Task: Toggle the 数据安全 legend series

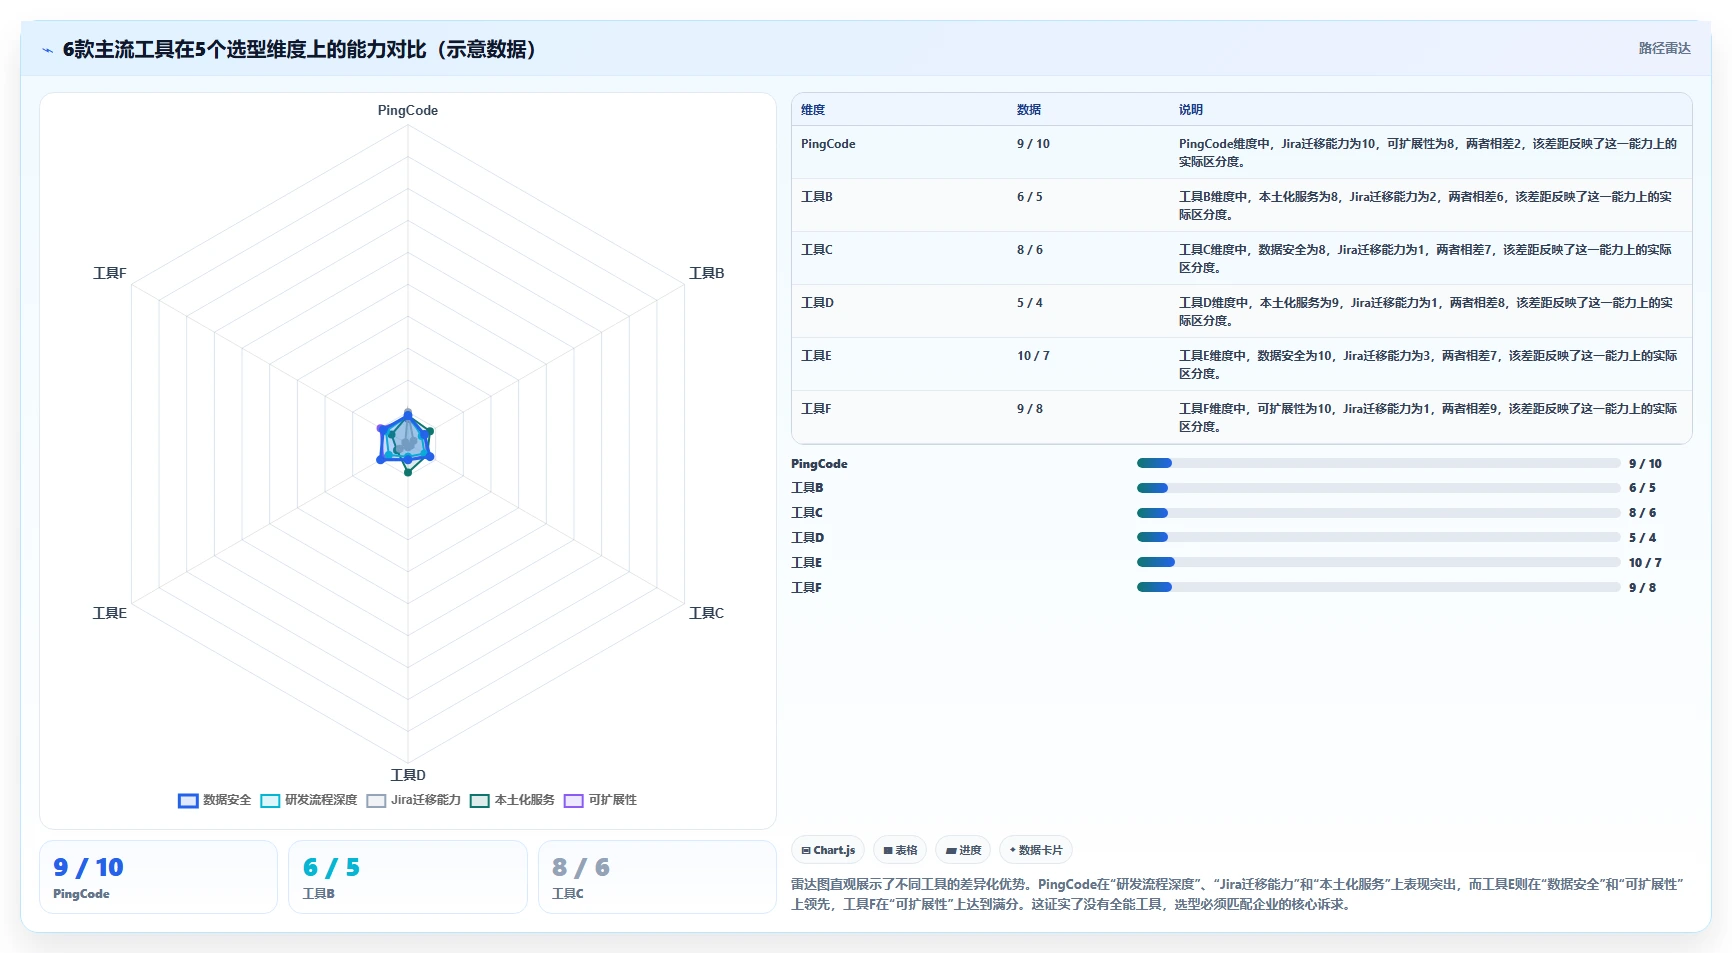Action: point(214,800)
